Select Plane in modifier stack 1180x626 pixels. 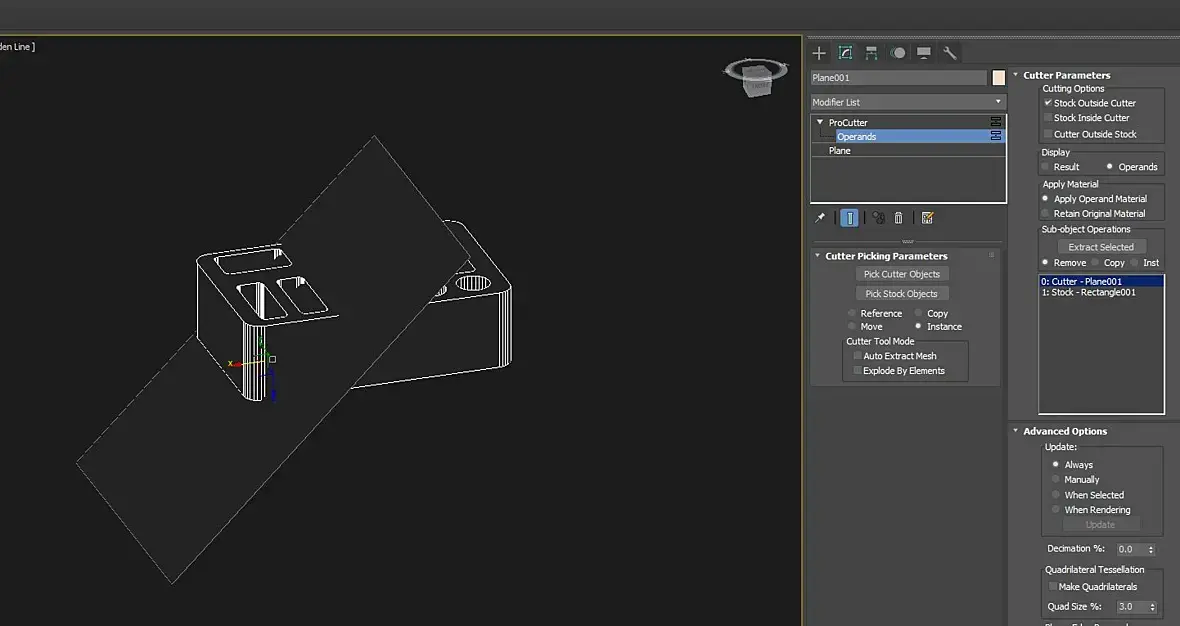(x=839, y=150)
